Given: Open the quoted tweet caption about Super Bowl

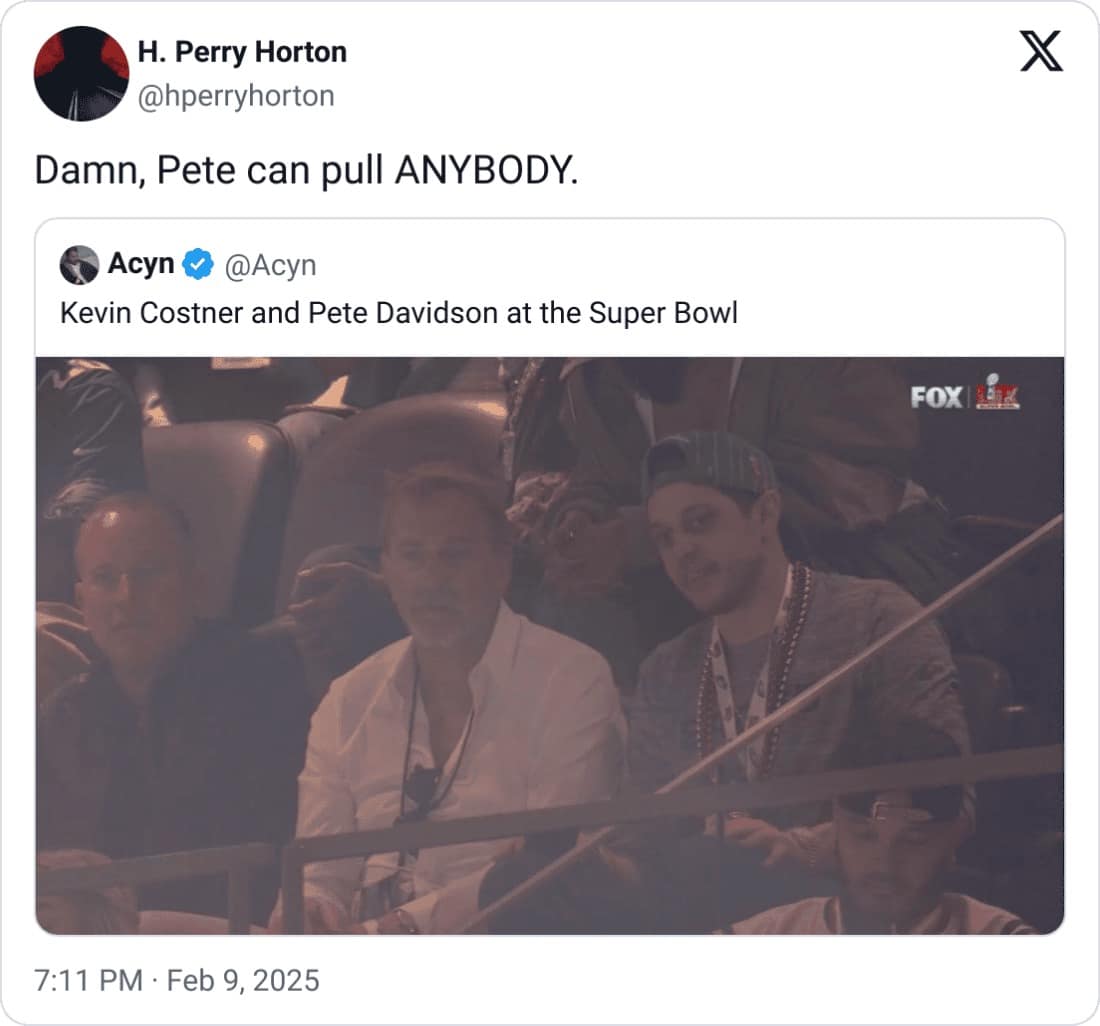Looking at the screenshot, I should tap(398, 313).
